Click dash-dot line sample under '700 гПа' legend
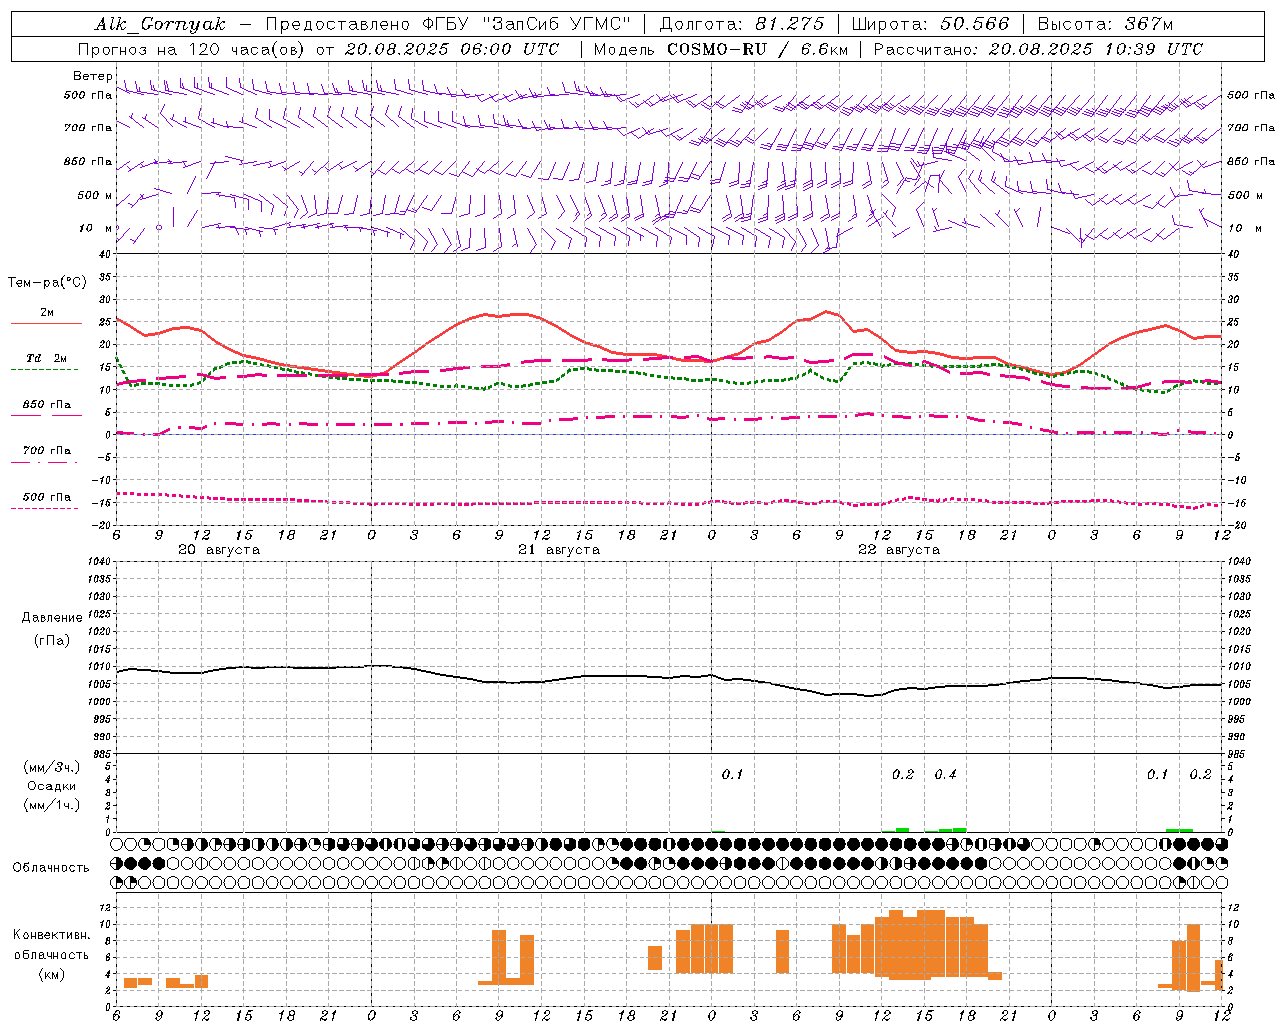The width and height of the screenshot is (1280, 1024). (44, 463)
